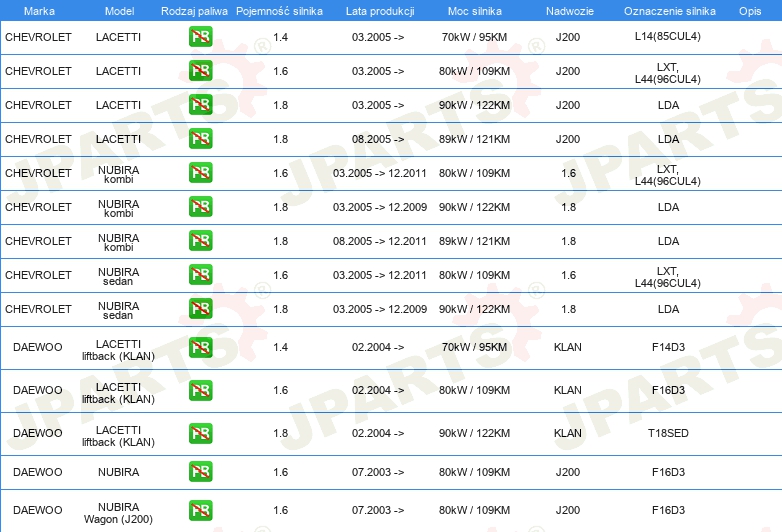Click fuel icon for Lacetti 08.2005 89kW row

click(x=200, y=139)
